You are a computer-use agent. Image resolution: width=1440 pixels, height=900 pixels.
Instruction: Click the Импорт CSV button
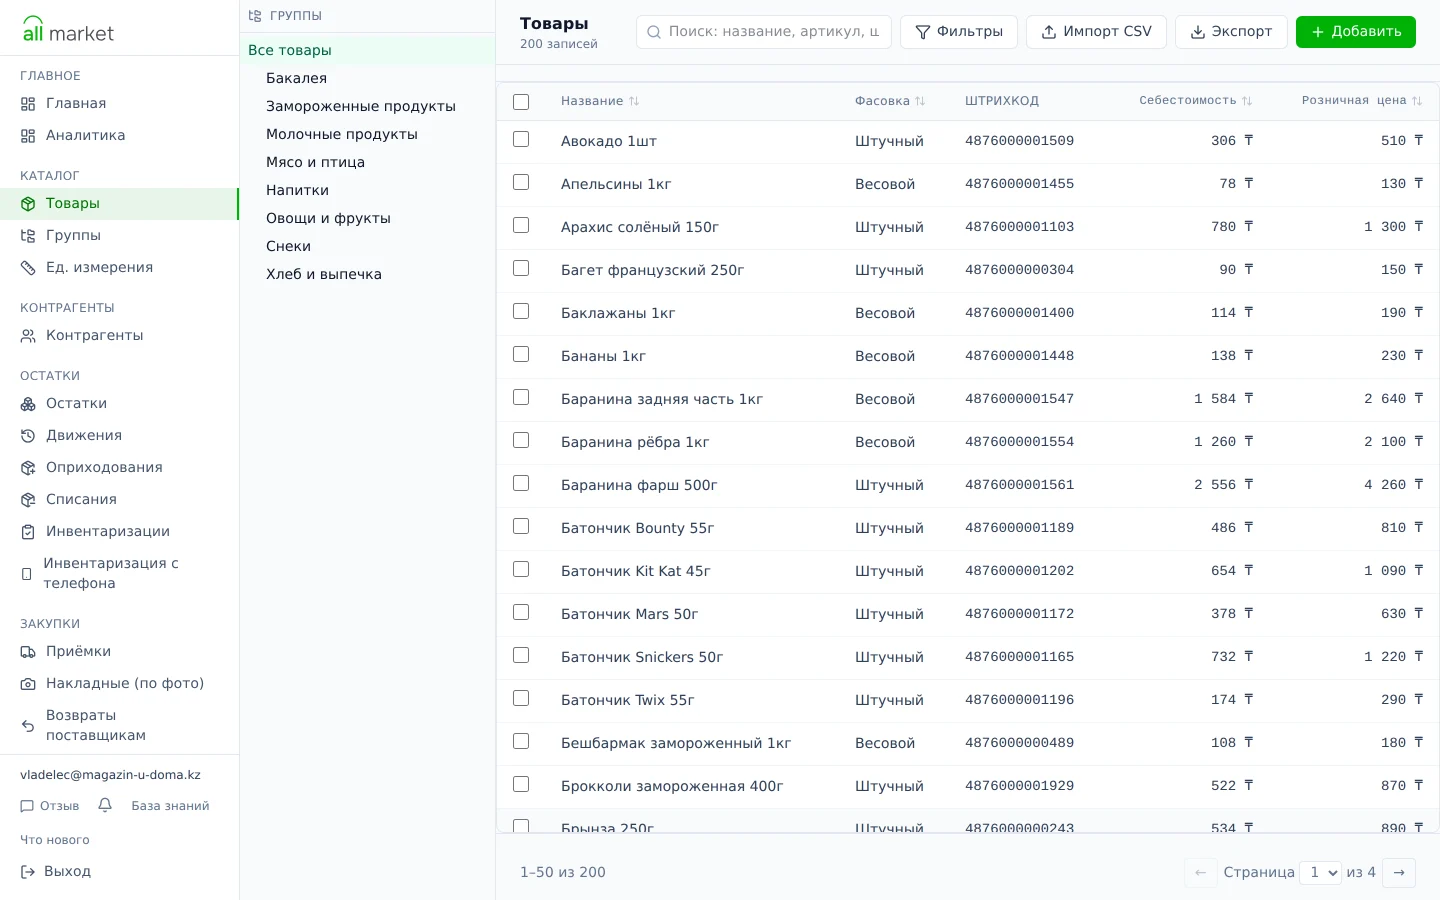pyautogui.click(x=1096, y=32)
